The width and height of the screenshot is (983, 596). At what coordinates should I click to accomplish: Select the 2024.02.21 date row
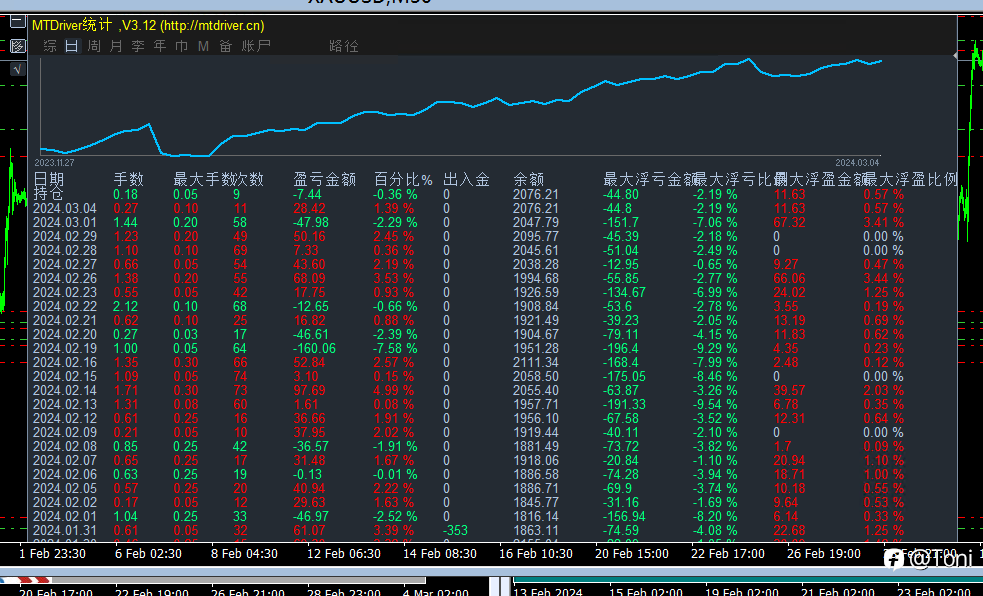coord(65,320)
